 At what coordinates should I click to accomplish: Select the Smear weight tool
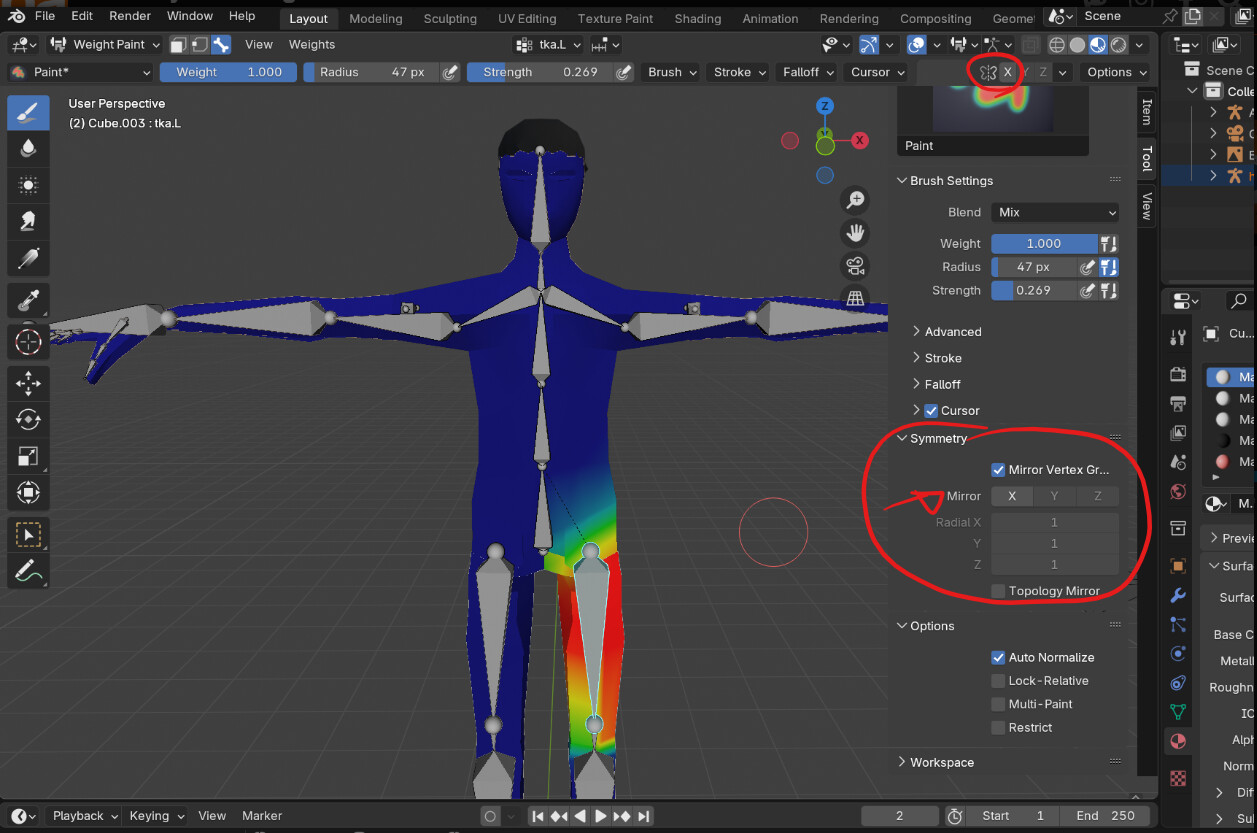click(29, 221)
